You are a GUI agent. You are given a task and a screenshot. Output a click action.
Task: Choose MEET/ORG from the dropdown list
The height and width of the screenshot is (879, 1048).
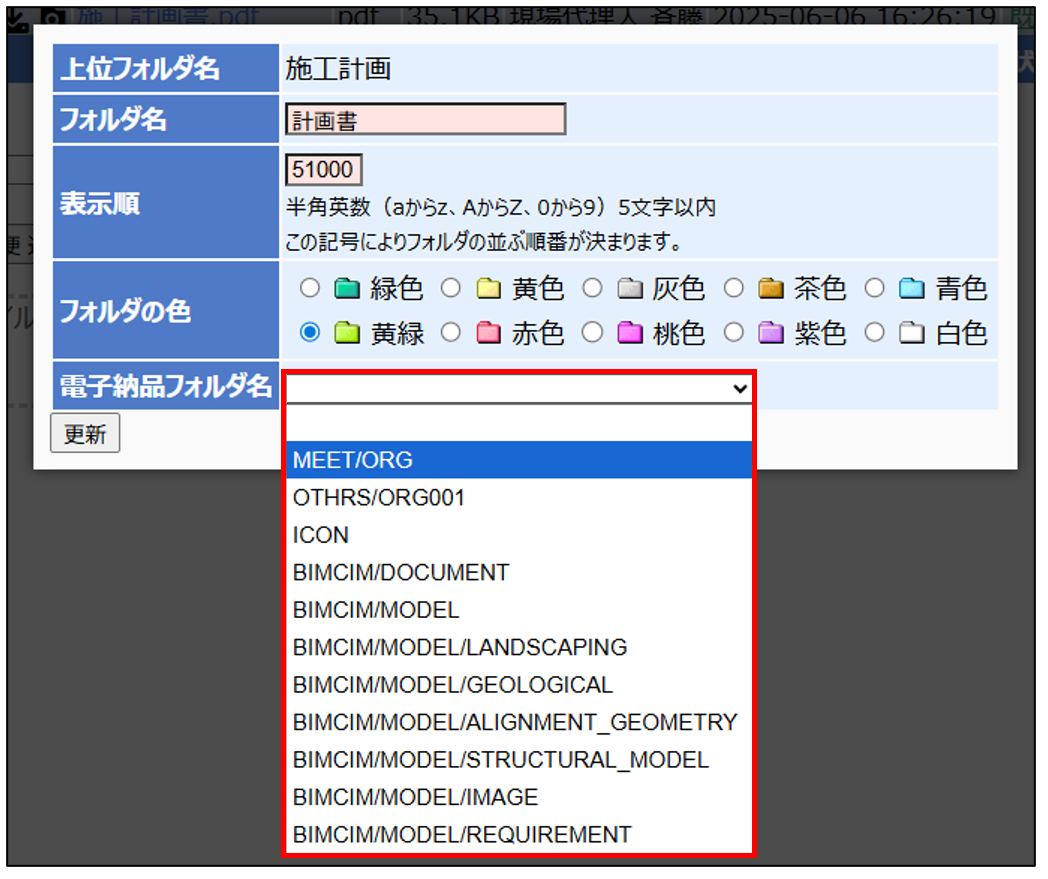518,460
